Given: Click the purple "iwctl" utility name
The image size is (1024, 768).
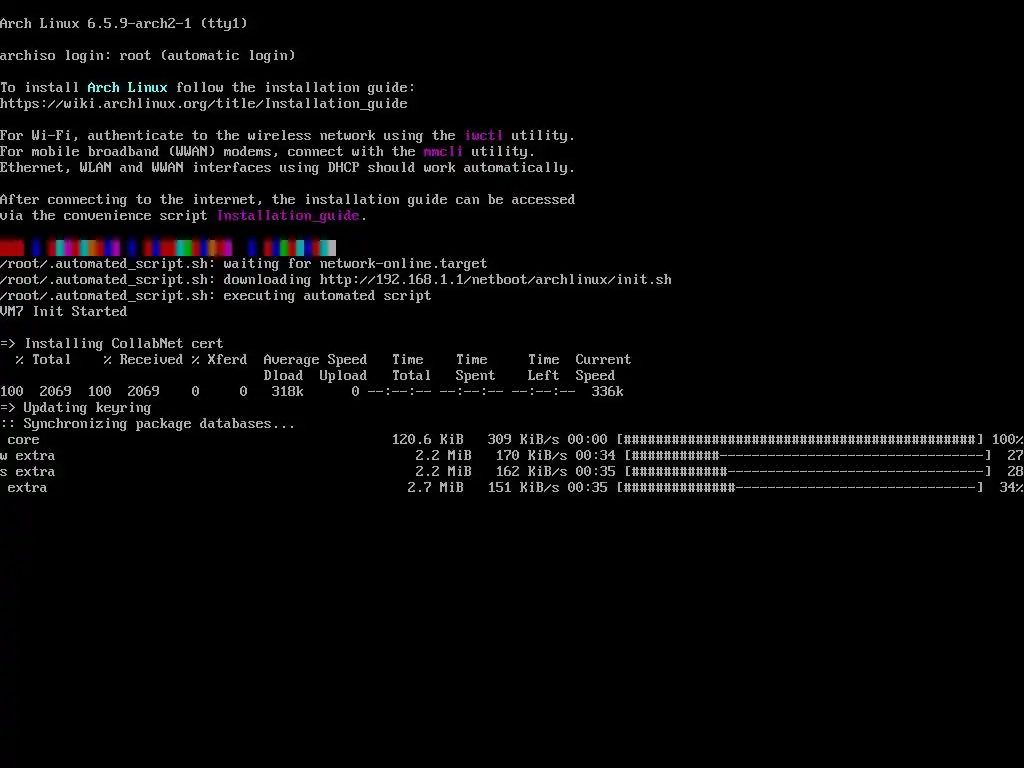Looking at the screenshot, I should coord(483,135).
